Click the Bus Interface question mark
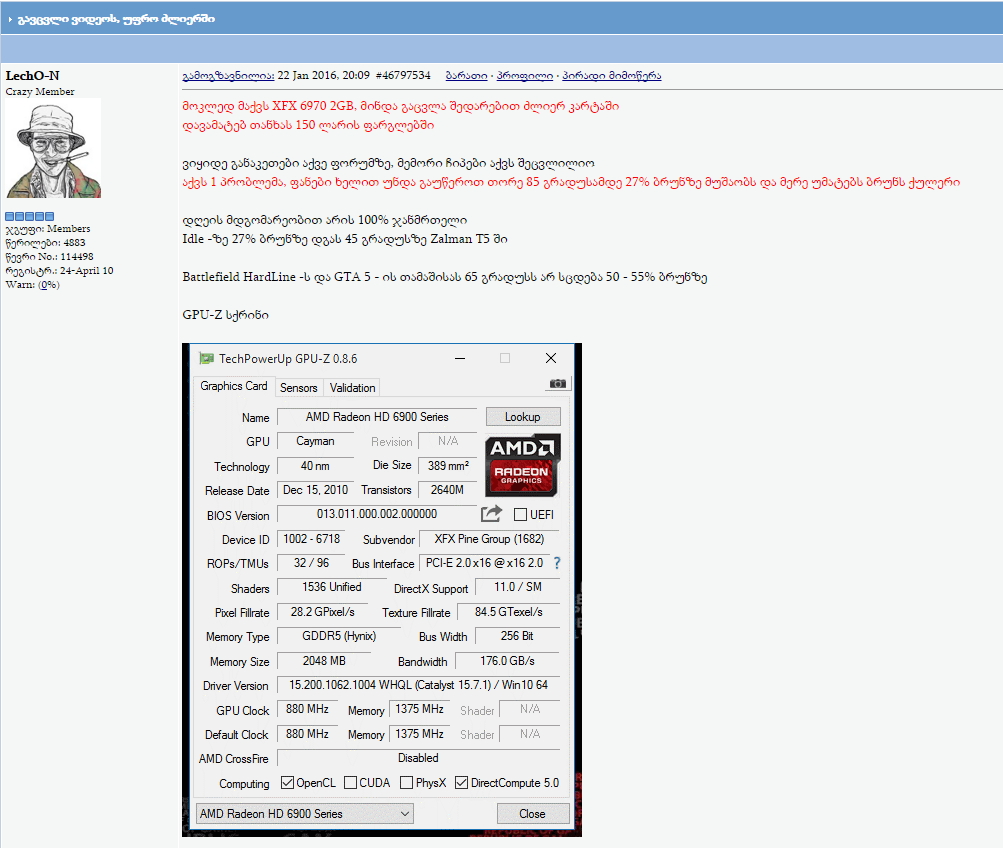Image resolution: width=1003 pixels, height=848 pixels. (557, 563)
